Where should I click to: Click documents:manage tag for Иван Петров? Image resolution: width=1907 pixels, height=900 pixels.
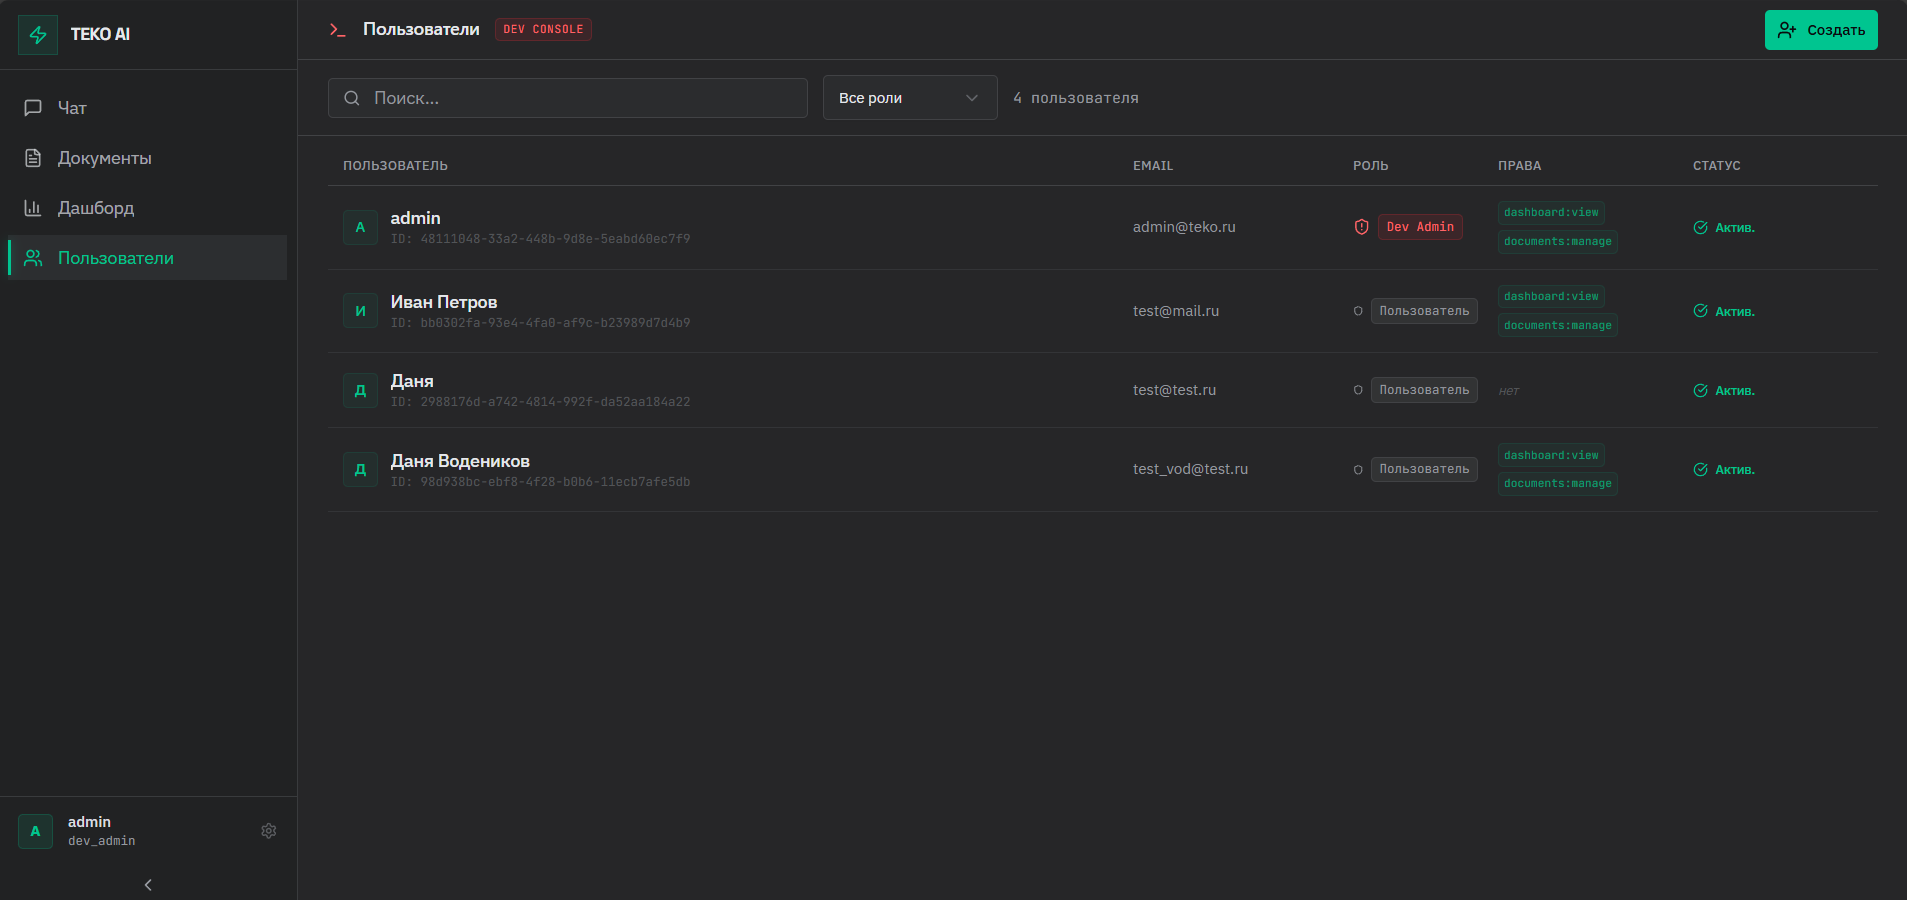pos(1558,325)
